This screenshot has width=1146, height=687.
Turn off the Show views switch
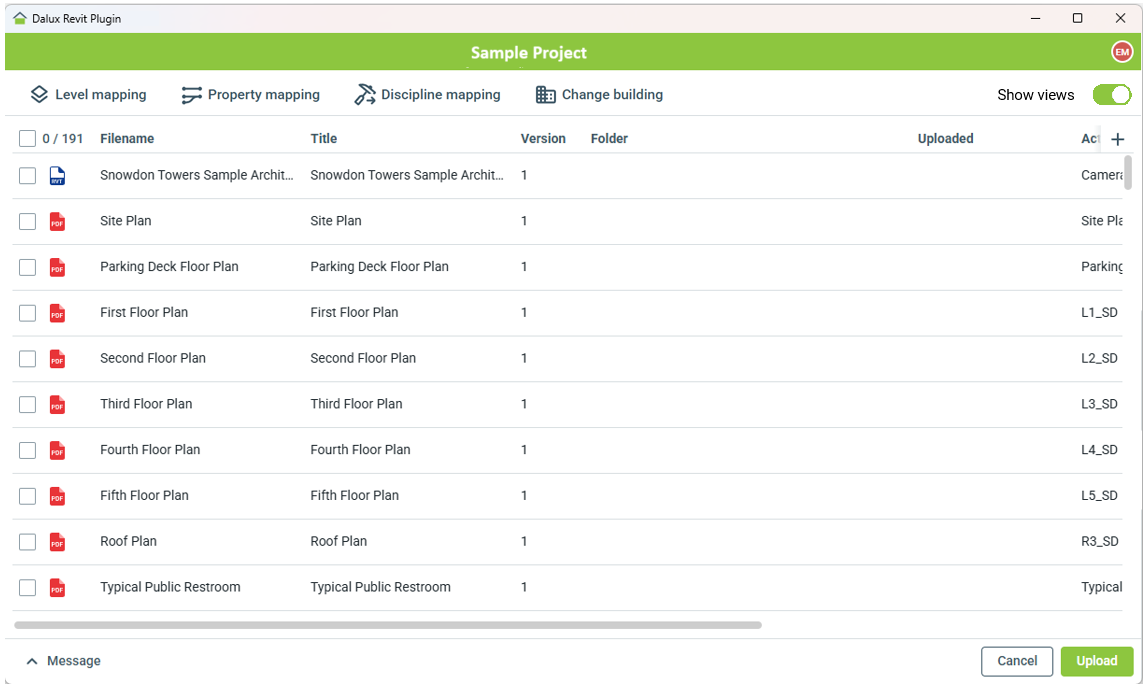pyautogui.click(x=1112, y=95)
